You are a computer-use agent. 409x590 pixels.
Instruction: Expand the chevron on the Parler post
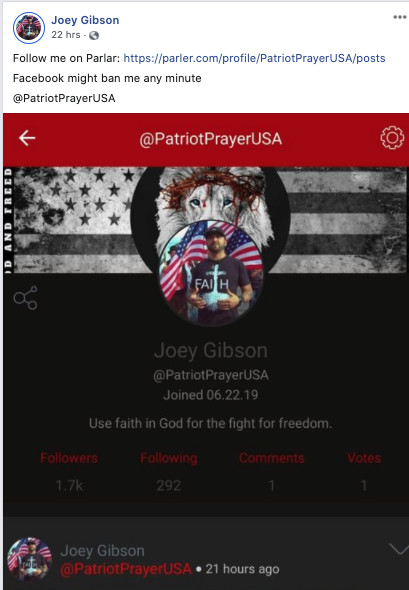pyautogui.click(x=399, y=550)
